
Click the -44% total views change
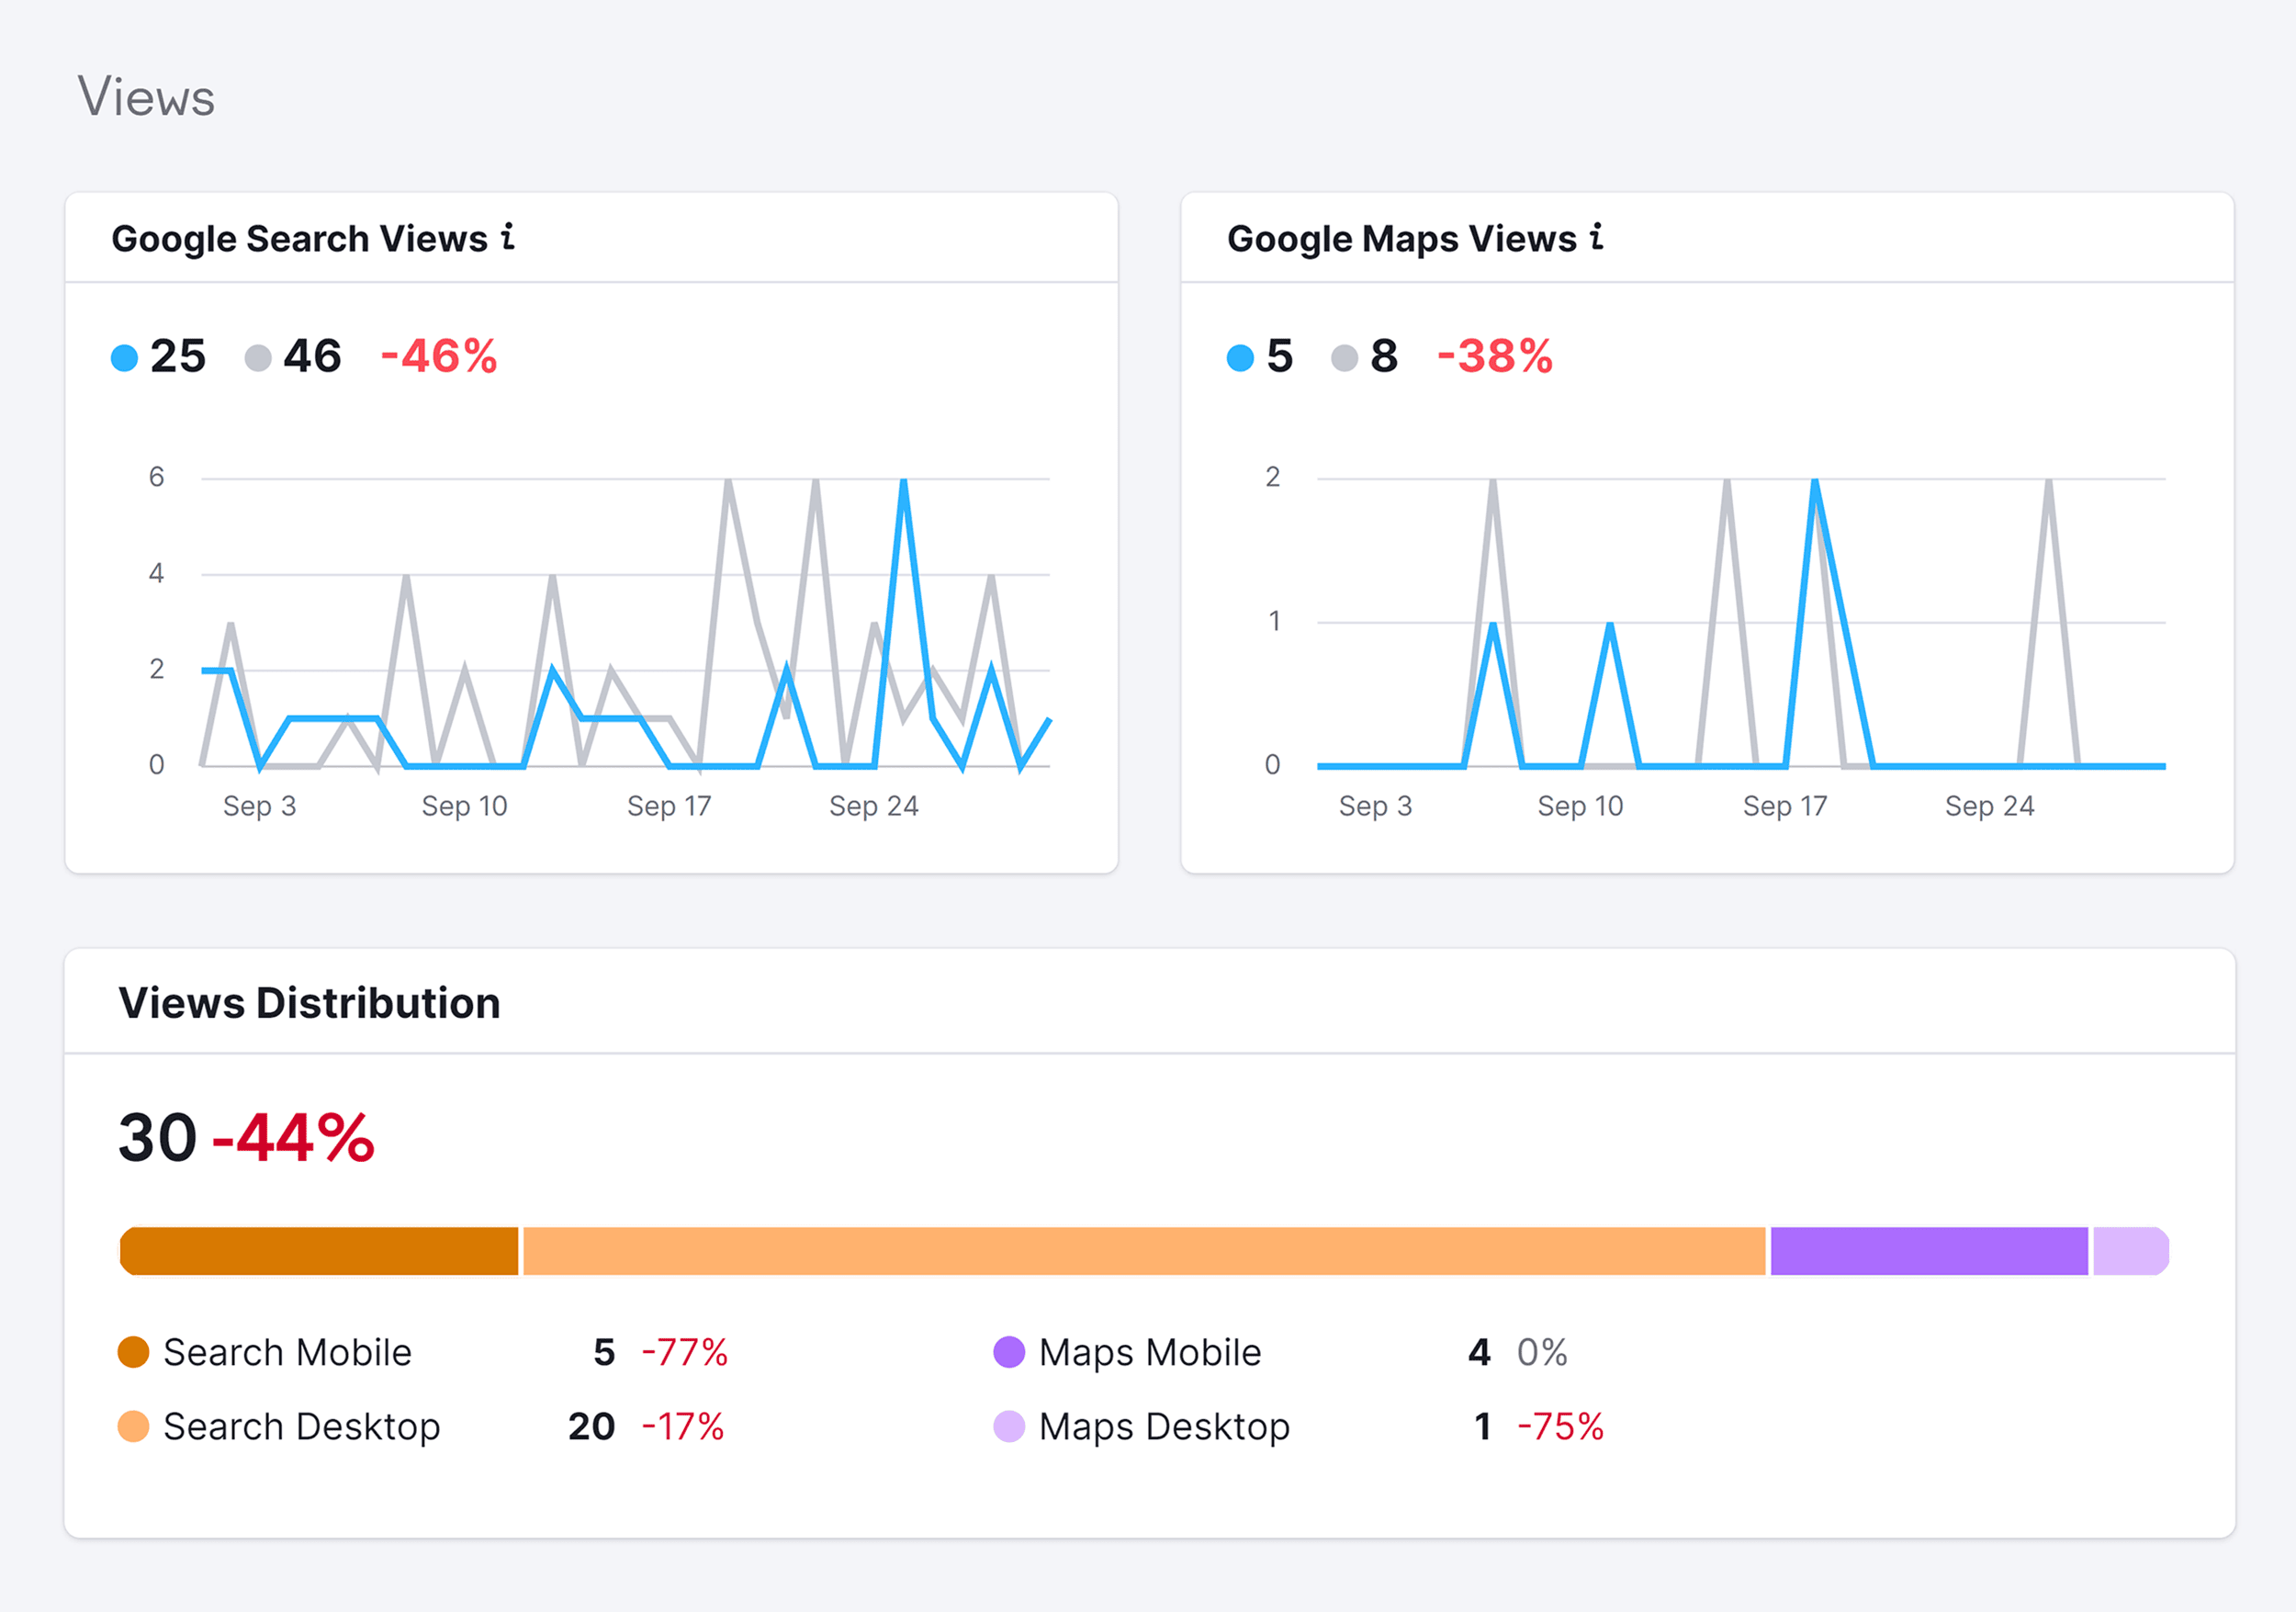pyautogui.click(x=293, y=1138)
